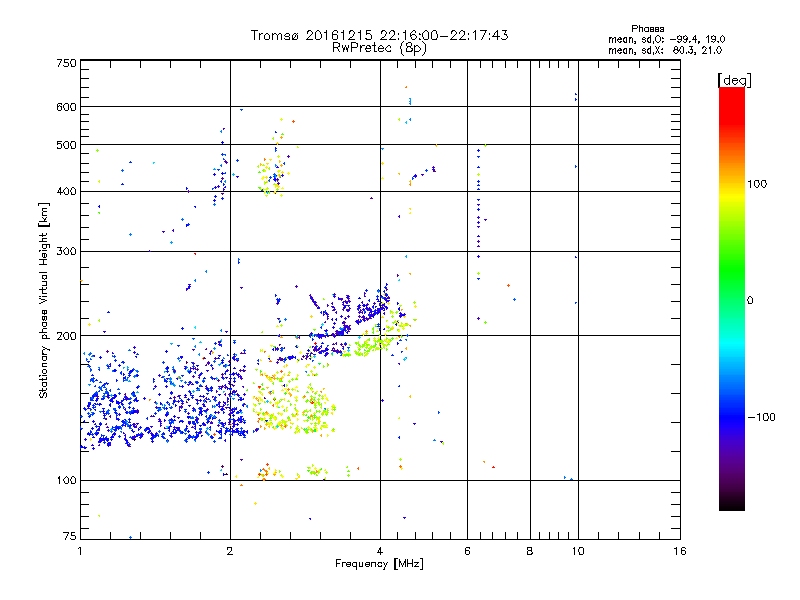The height and width of the screenshot is (600, 800).
Task: Click the '[deg]' colorbar unit label
Action: pos(734,80)
